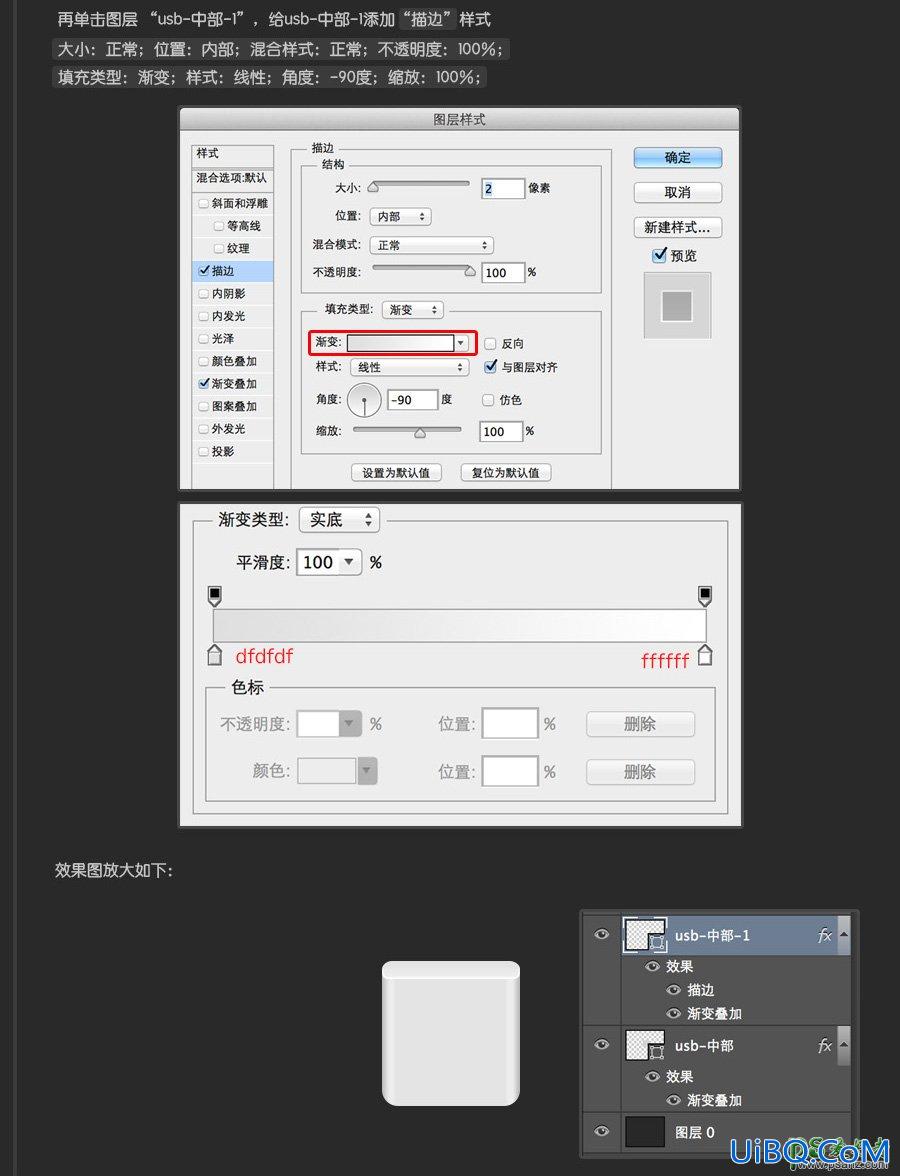Toggle the 预览 checkbox

tap(659, 255)
